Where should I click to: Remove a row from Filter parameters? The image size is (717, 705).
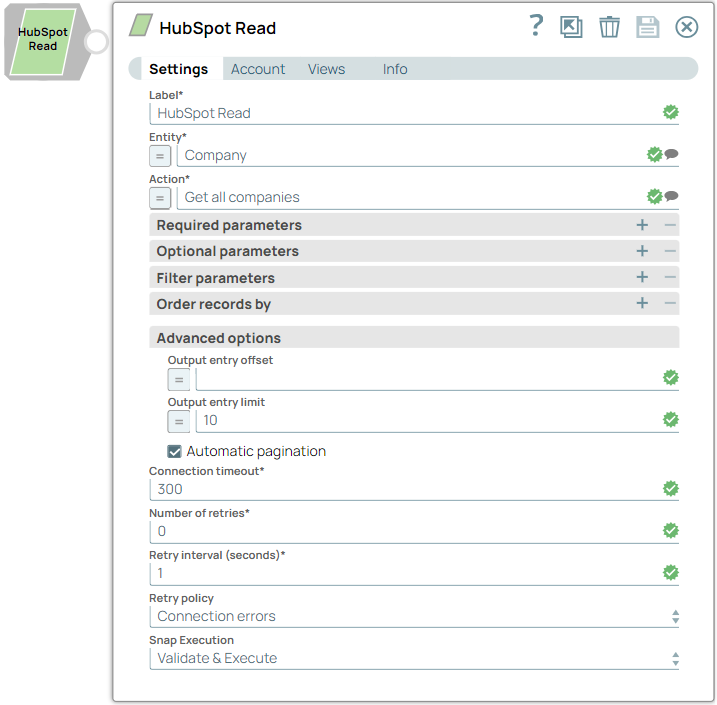670,277
